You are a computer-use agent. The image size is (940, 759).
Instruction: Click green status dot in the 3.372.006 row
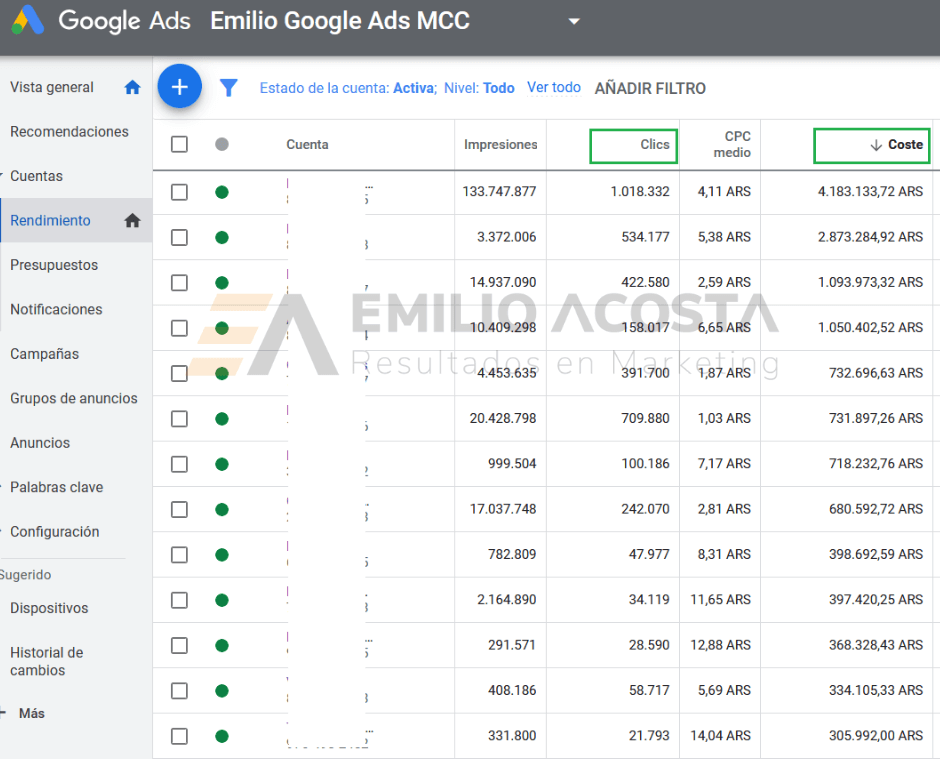222,237
